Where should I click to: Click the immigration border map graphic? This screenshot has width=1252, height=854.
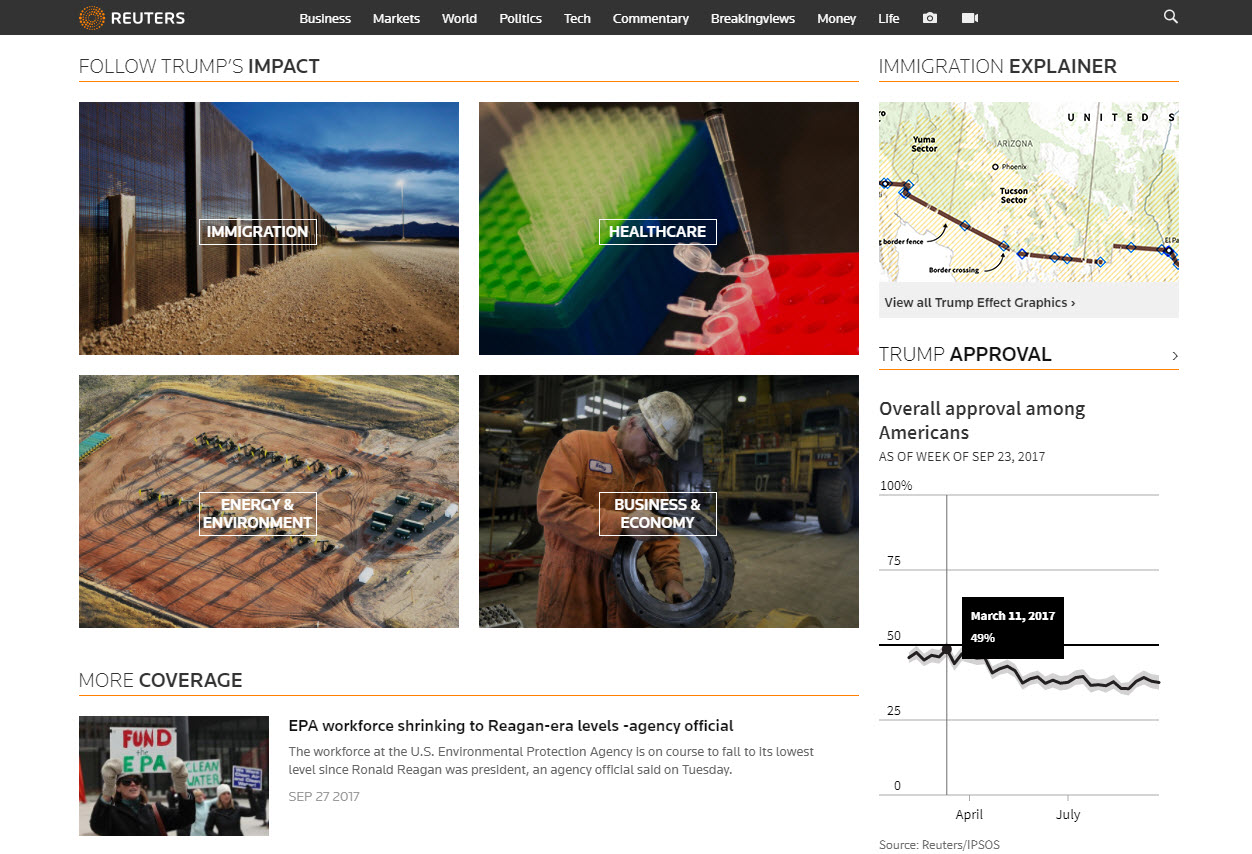1028,192
